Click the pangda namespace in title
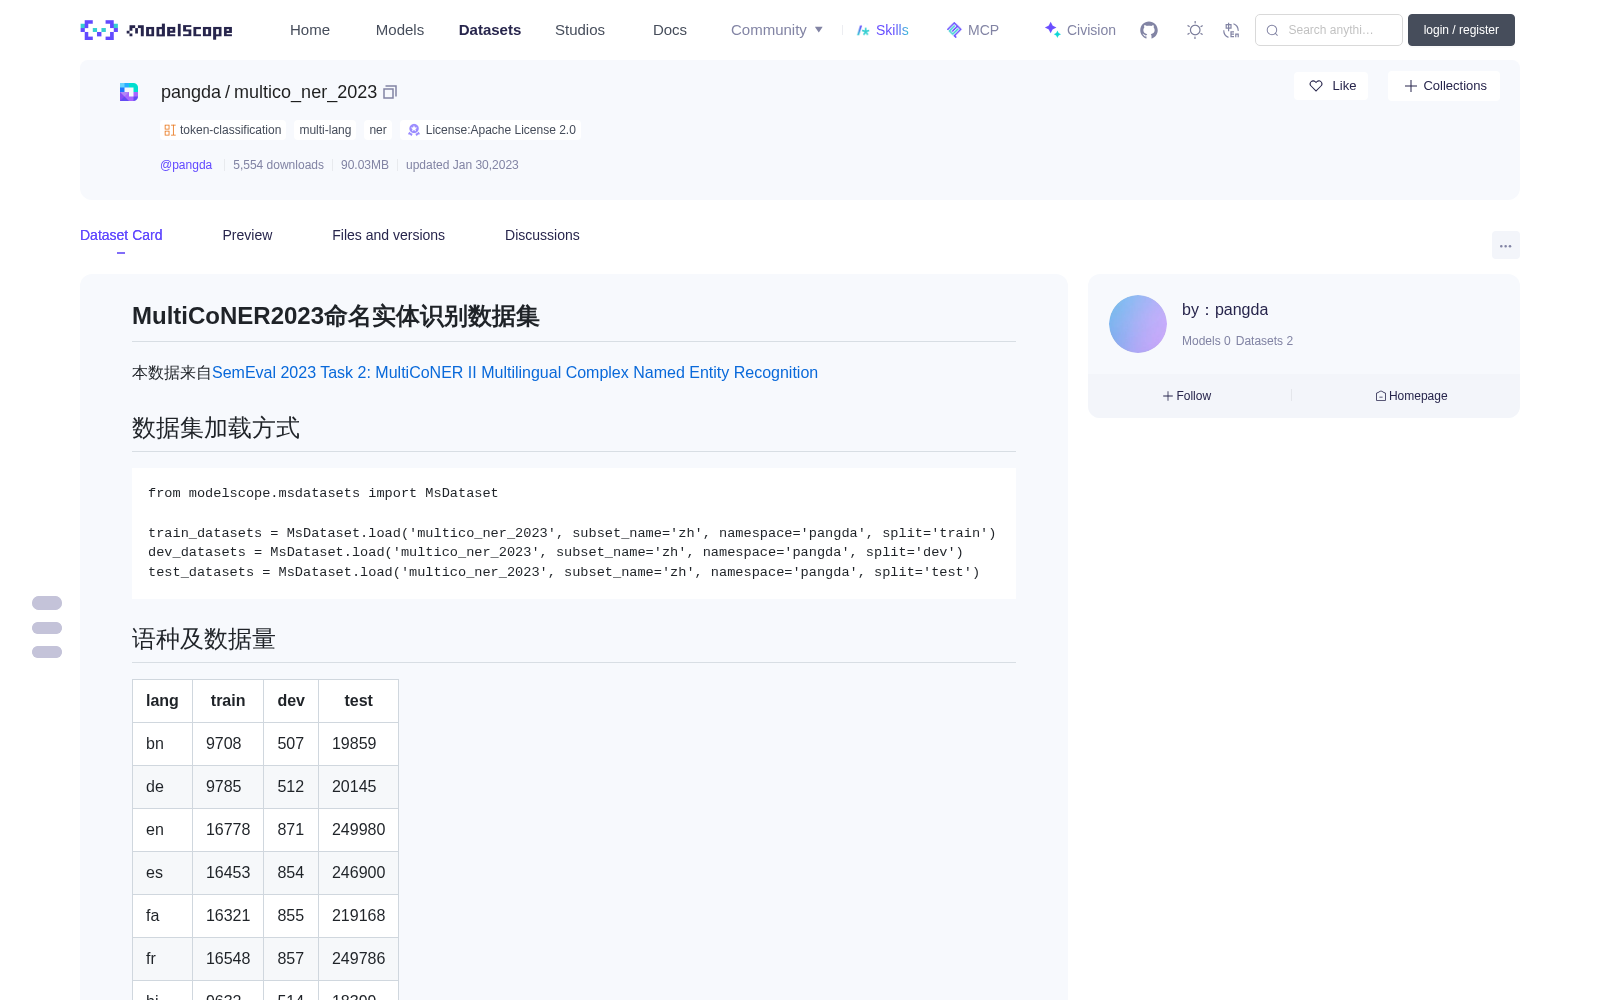This screenshot has height=1000, width=1600. [191, 92]
